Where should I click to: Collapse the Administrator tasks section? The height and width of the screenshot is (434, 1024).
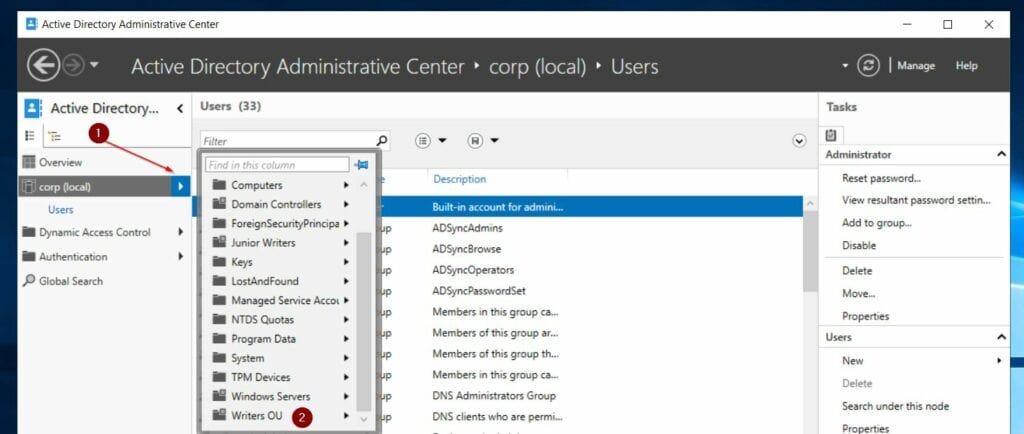(x=1001, y=155)
